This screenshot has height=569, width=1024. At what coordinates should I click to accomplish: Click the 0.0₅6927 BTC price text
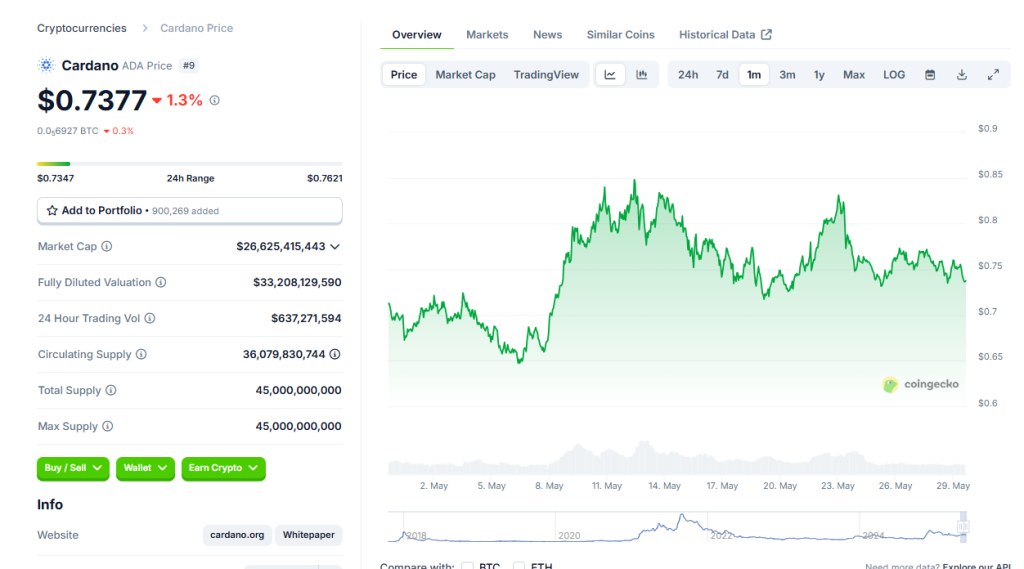[x=67, y=131]
